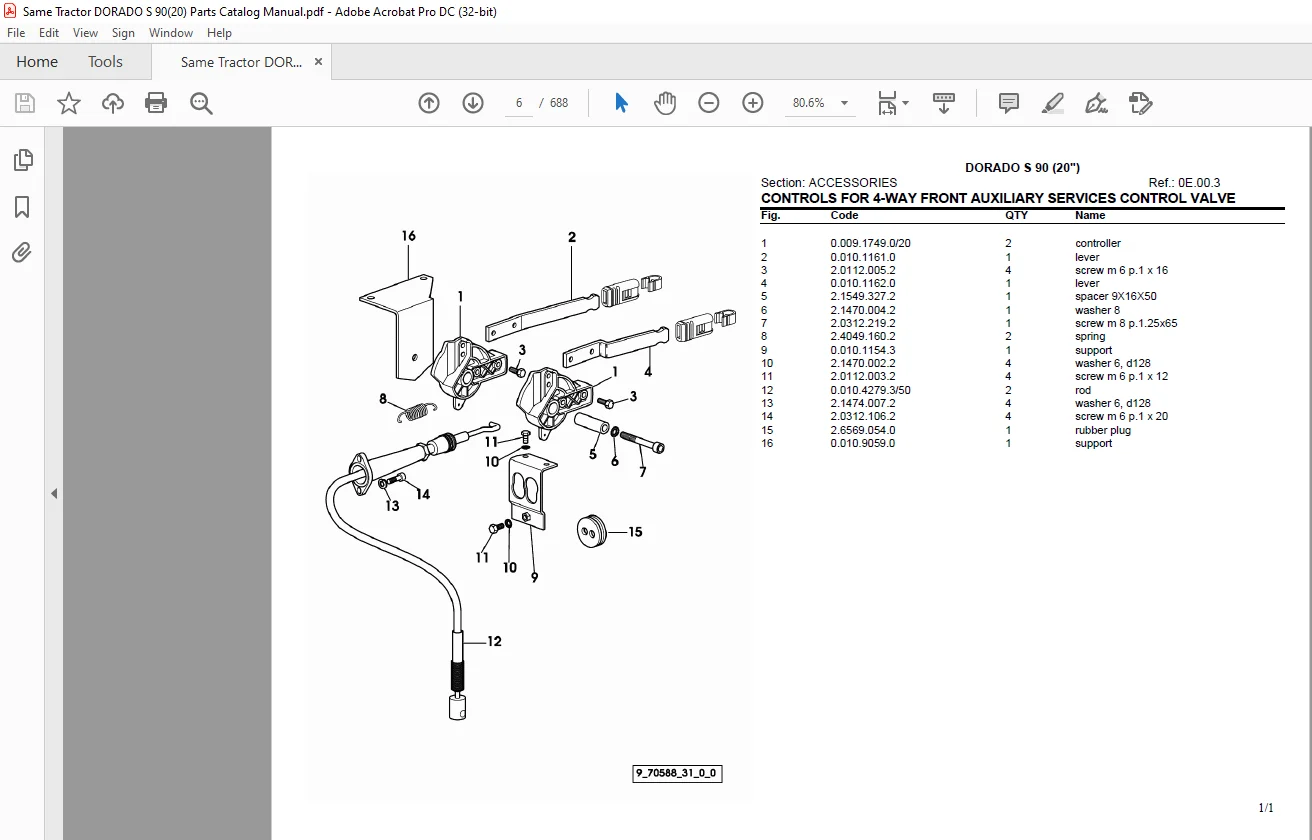Select the Same Tractor DOR... document tab

(x=241, y=62)
